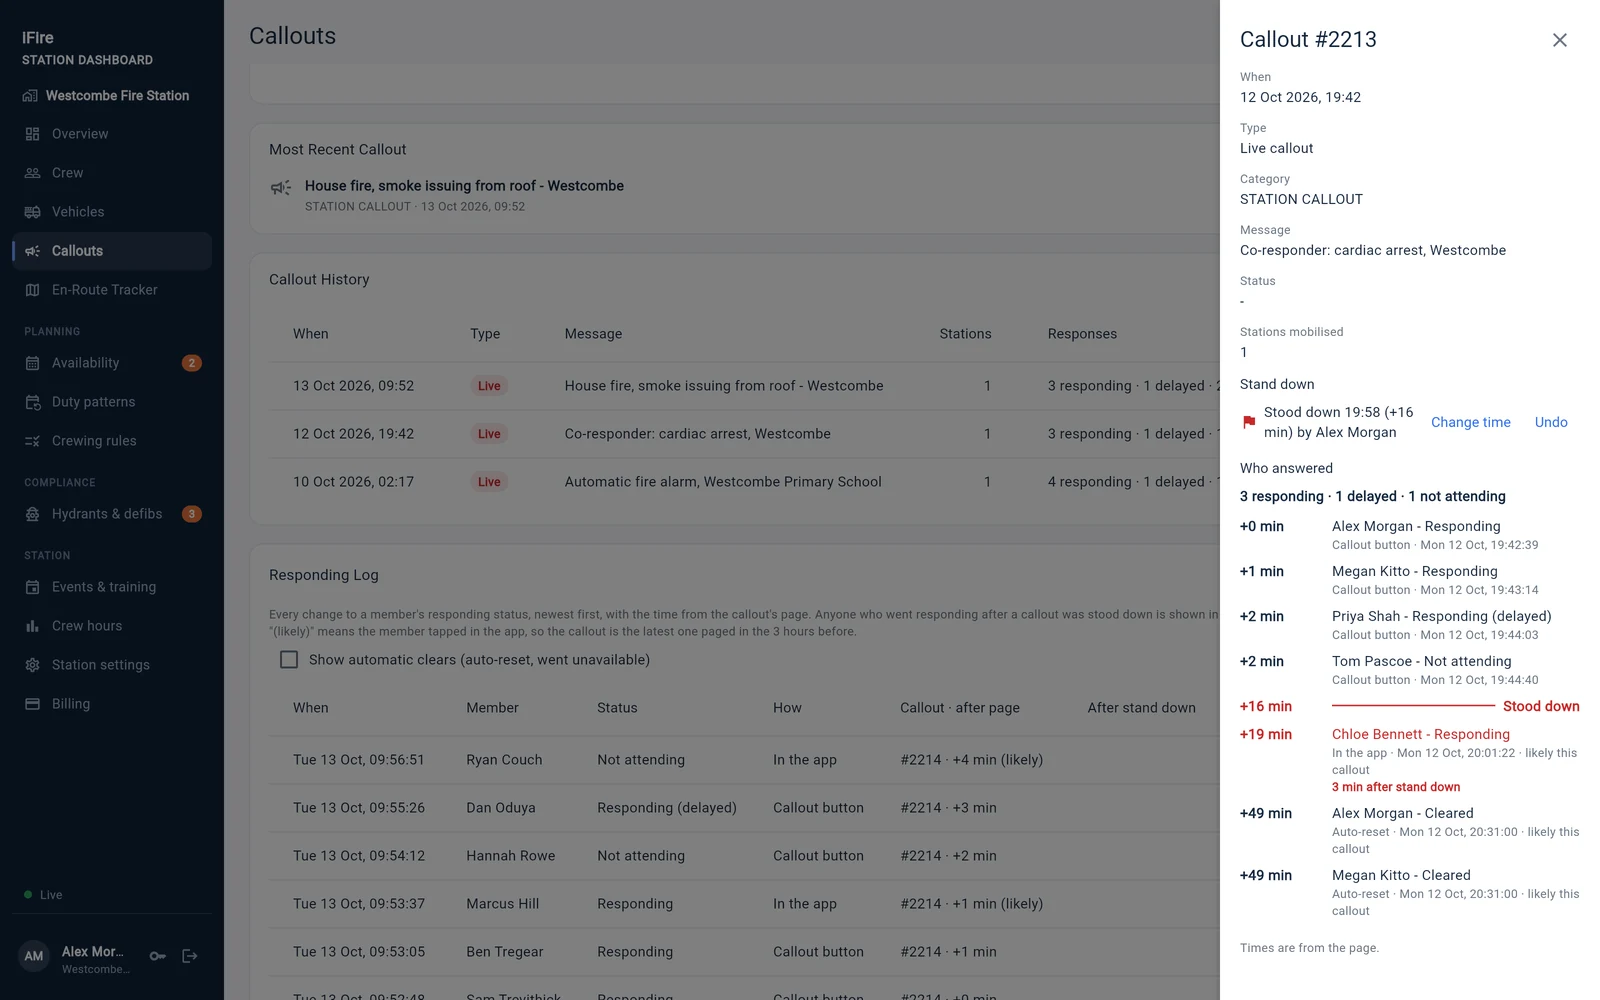Open the Duty patterns menu item
The image size is (1600, 1000).
(112, 402)
